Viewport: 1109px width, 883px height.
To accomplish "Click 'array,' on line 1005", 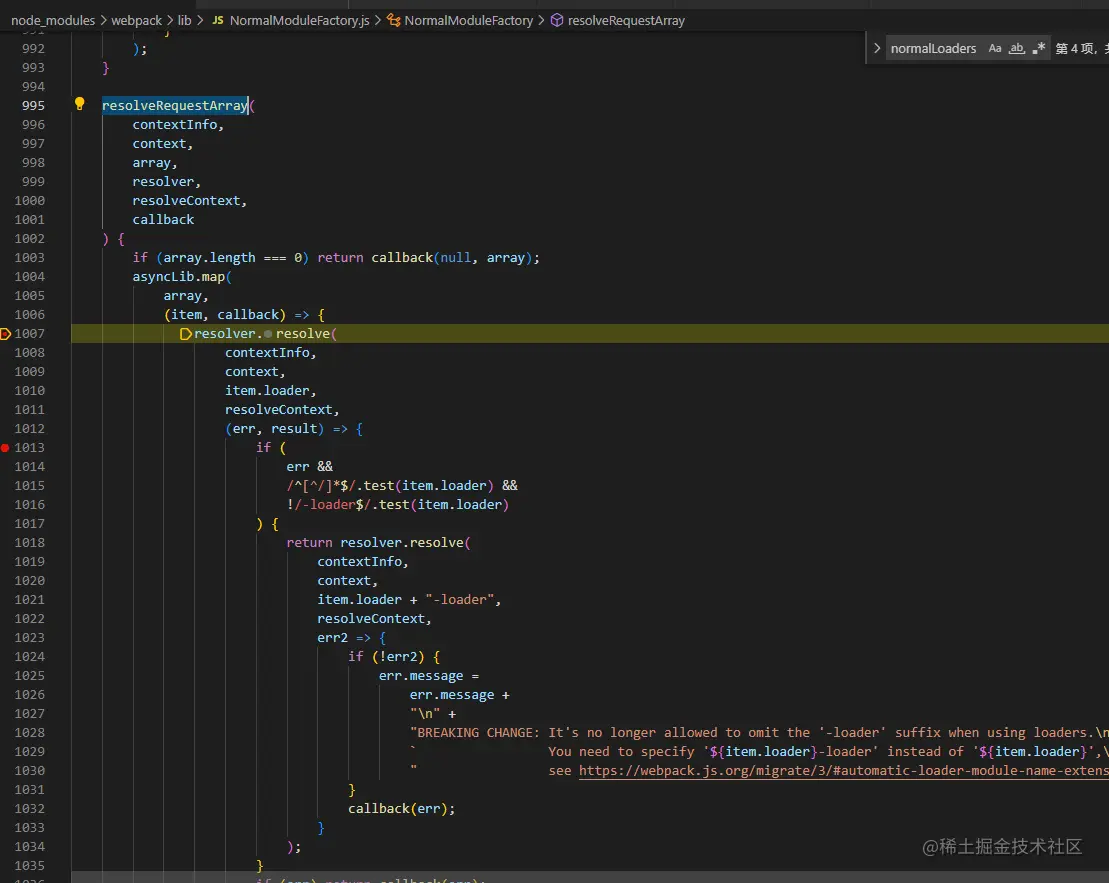I will [x=186, y=296].
